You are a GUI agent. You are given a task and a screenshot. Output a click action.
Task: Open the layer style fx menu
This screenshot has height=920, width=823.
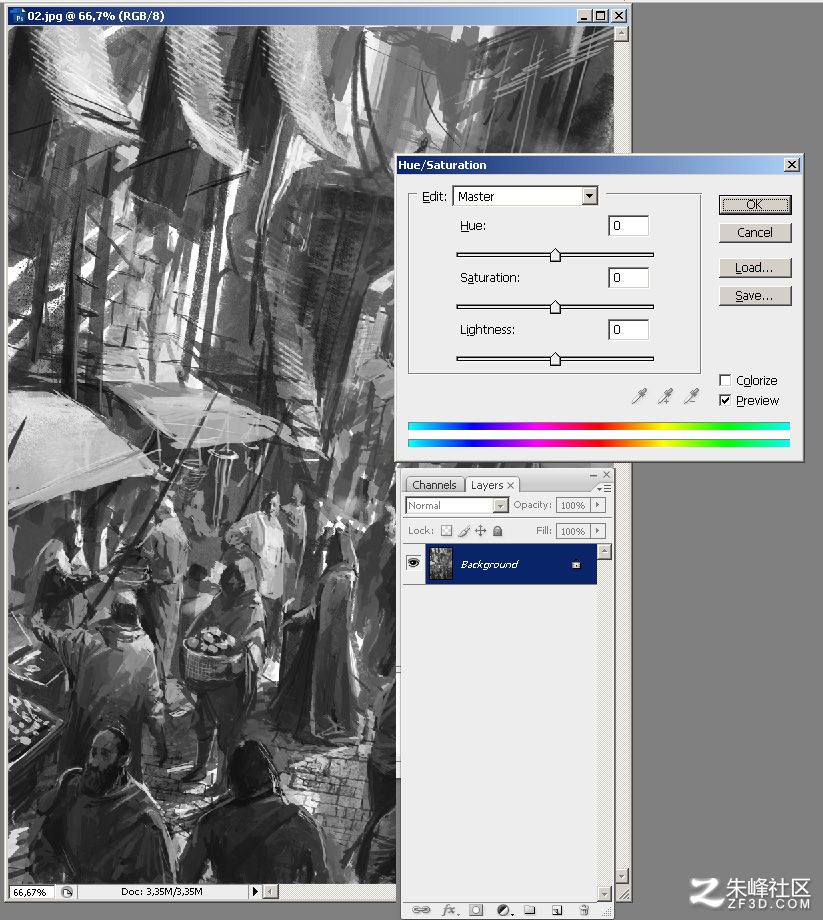point(449,909)
